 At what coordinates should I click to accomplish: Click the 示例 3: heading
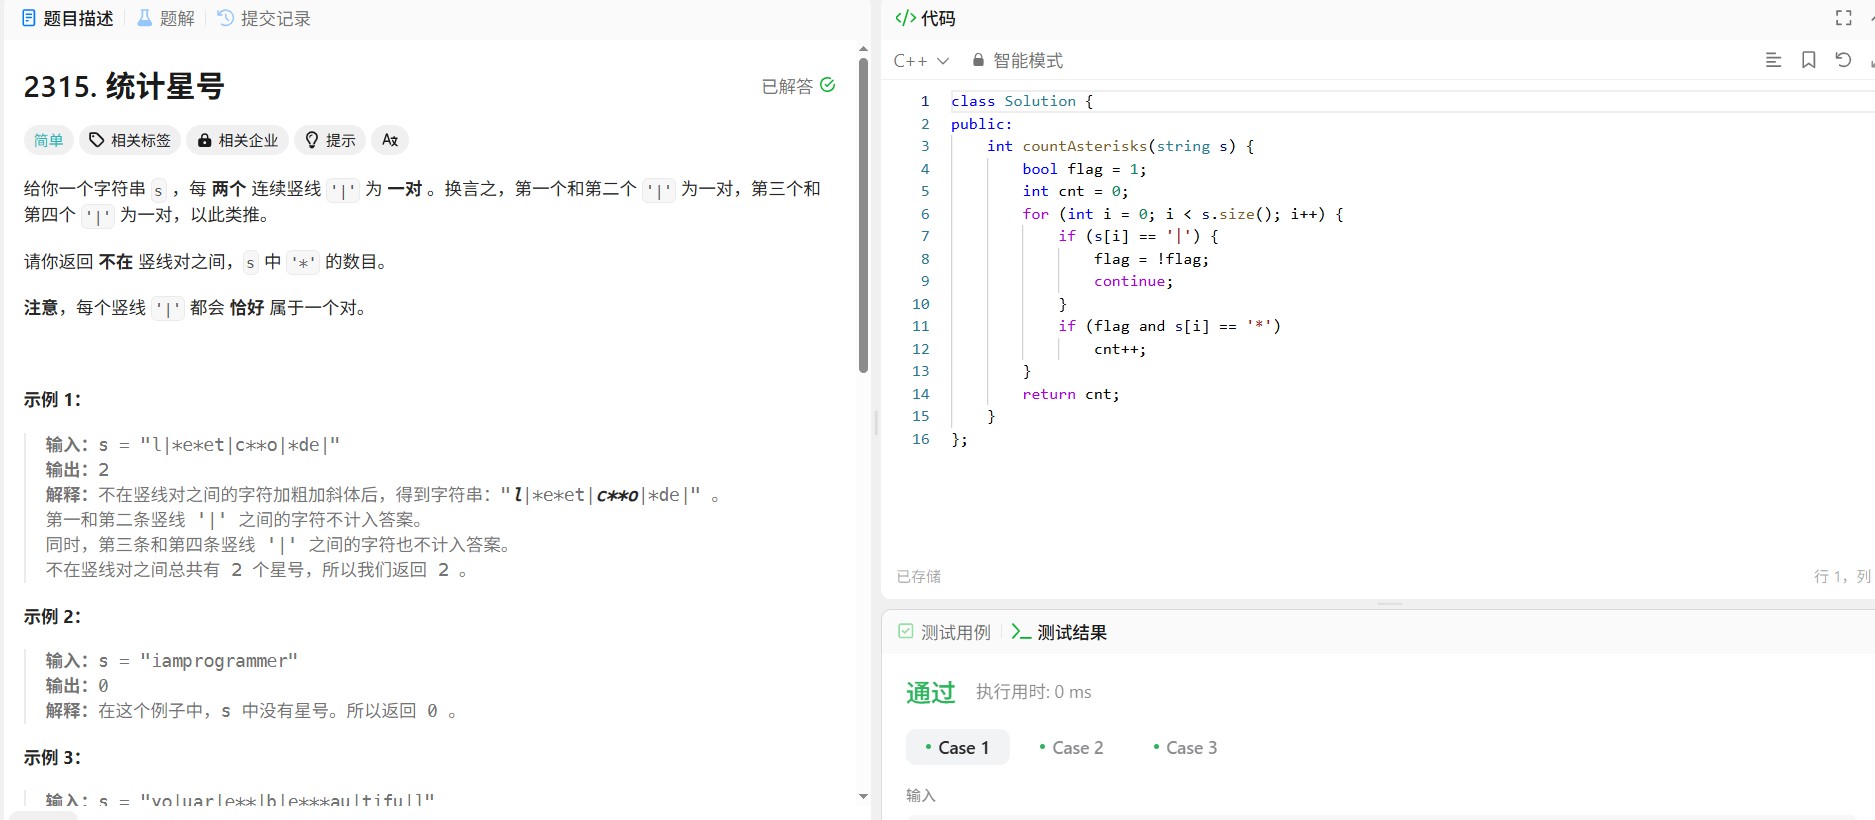[x=52, y=758]
